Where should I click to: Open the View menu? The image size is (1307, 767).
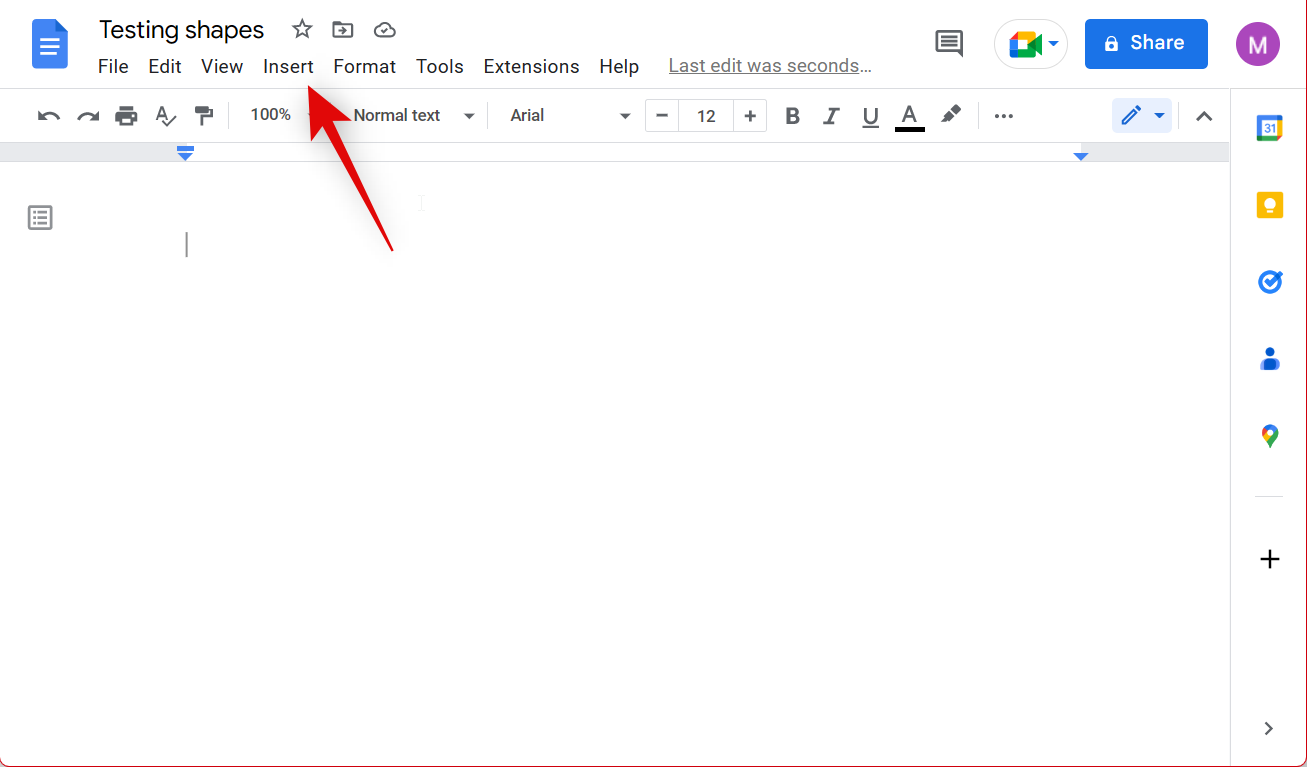pos(222,67)
